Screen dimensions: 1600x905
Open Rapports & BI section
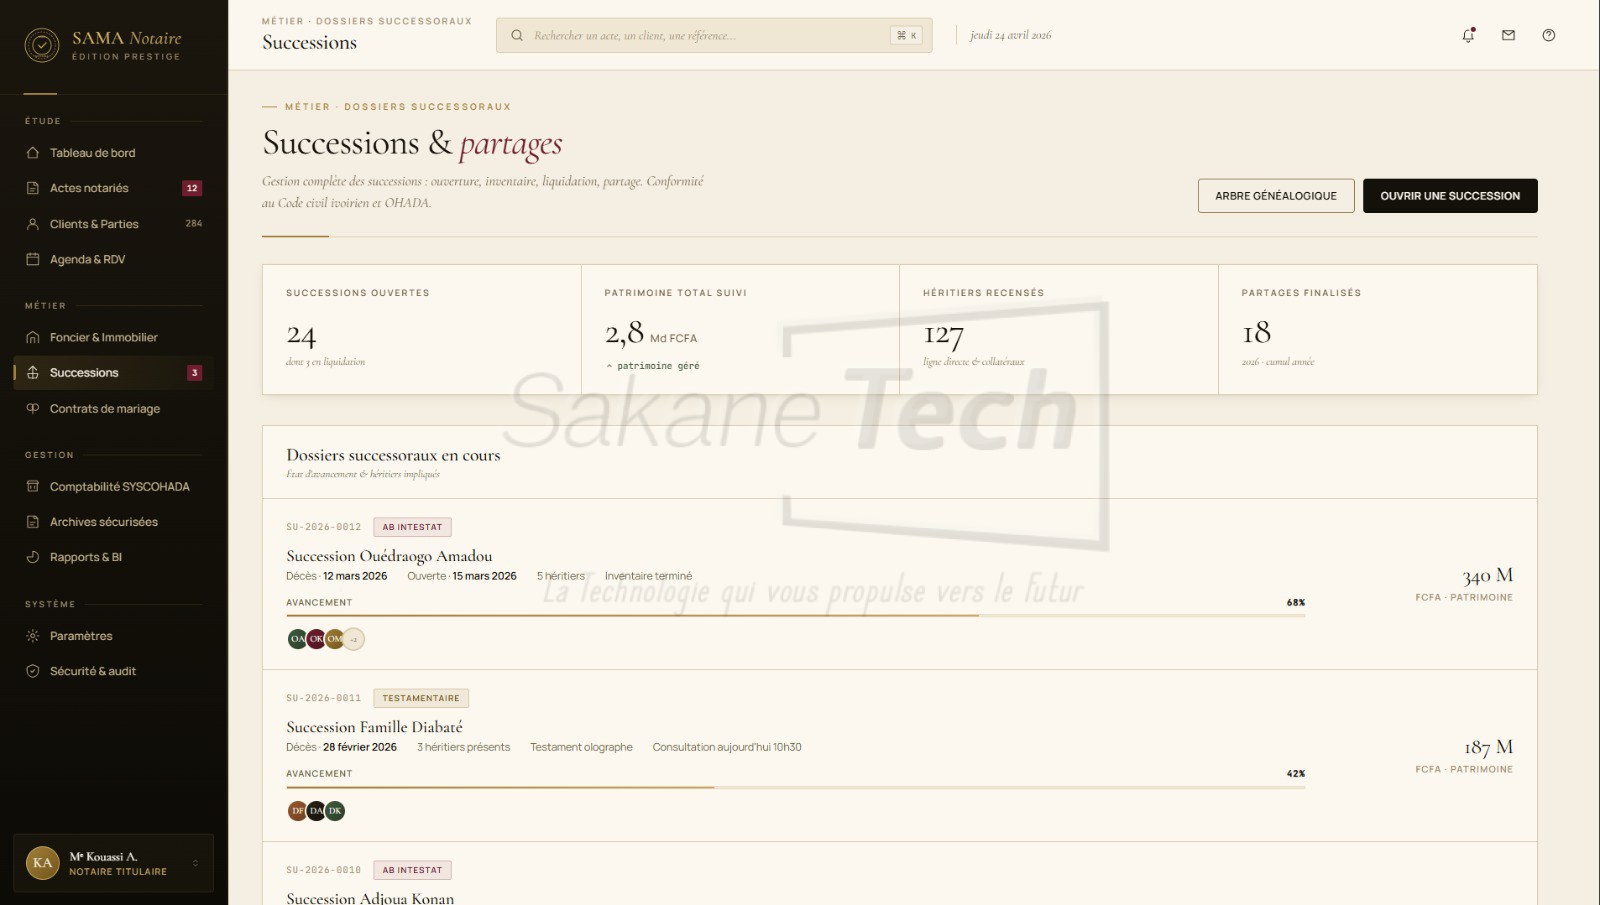tap(113, 557)
